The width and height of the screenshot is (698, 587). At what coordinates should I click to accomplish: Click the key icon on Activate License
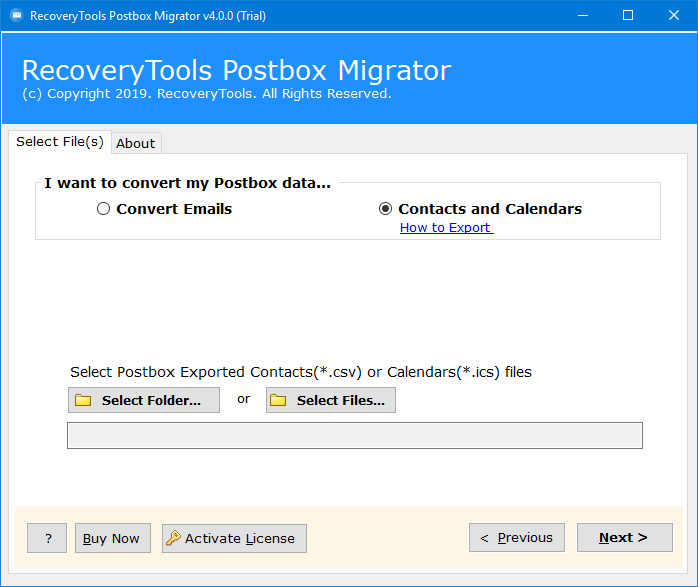point(173,538)
